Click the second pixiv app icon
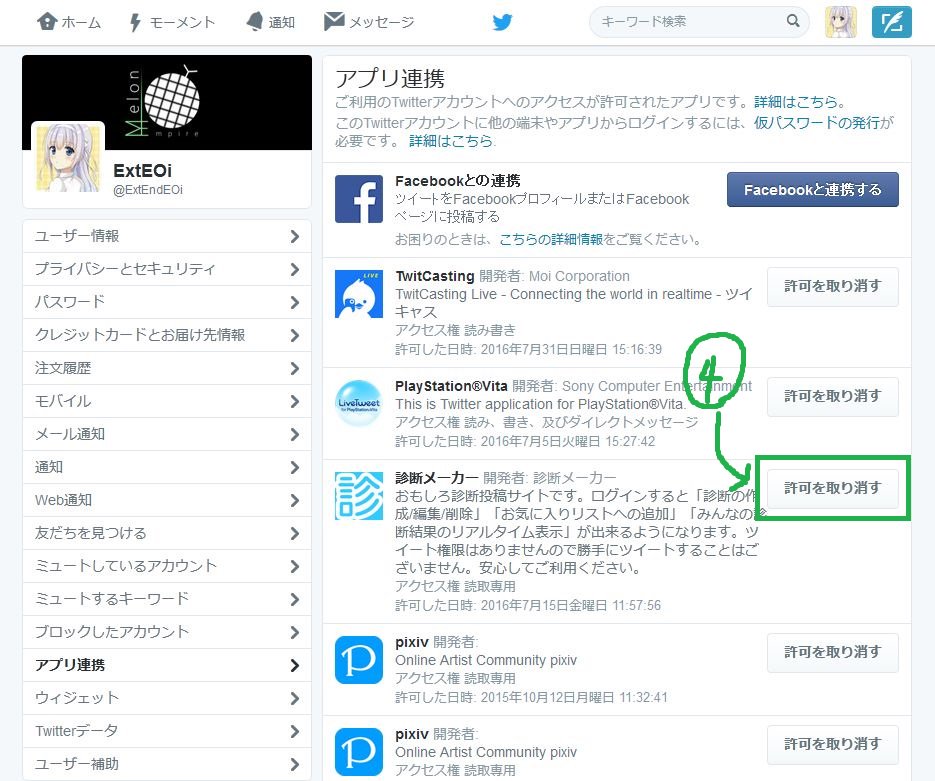Viewport: 935px width, 781px height. pos(358,752)
